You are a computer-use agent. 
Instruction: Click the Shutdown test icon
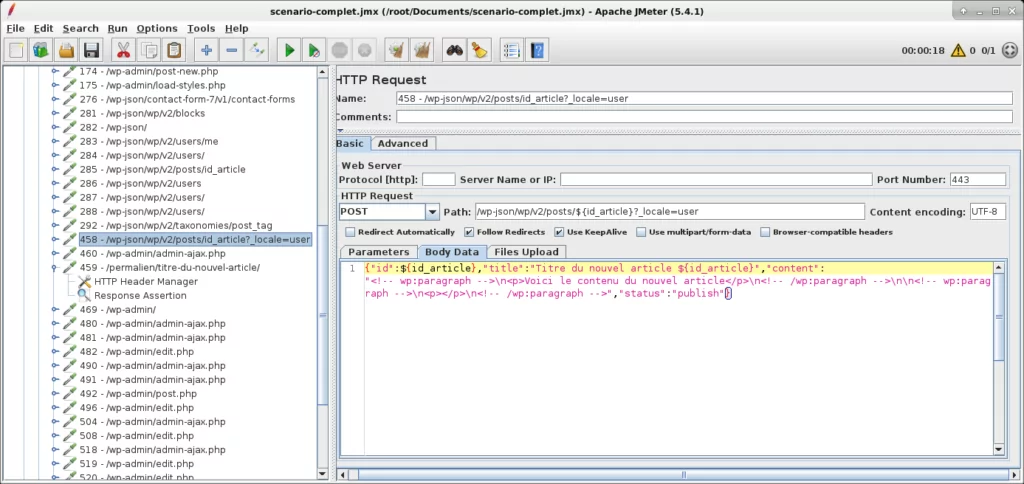[x=364, y=50]
